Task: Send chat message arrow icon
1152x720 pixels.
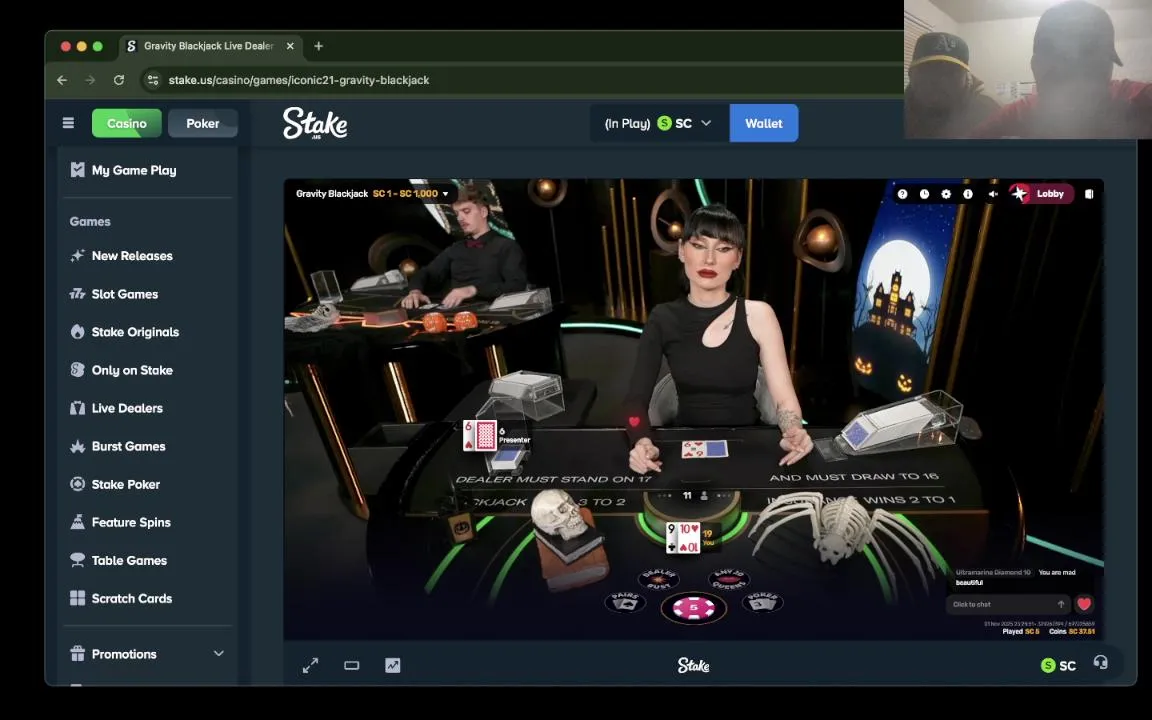Action: [1061, 605]
